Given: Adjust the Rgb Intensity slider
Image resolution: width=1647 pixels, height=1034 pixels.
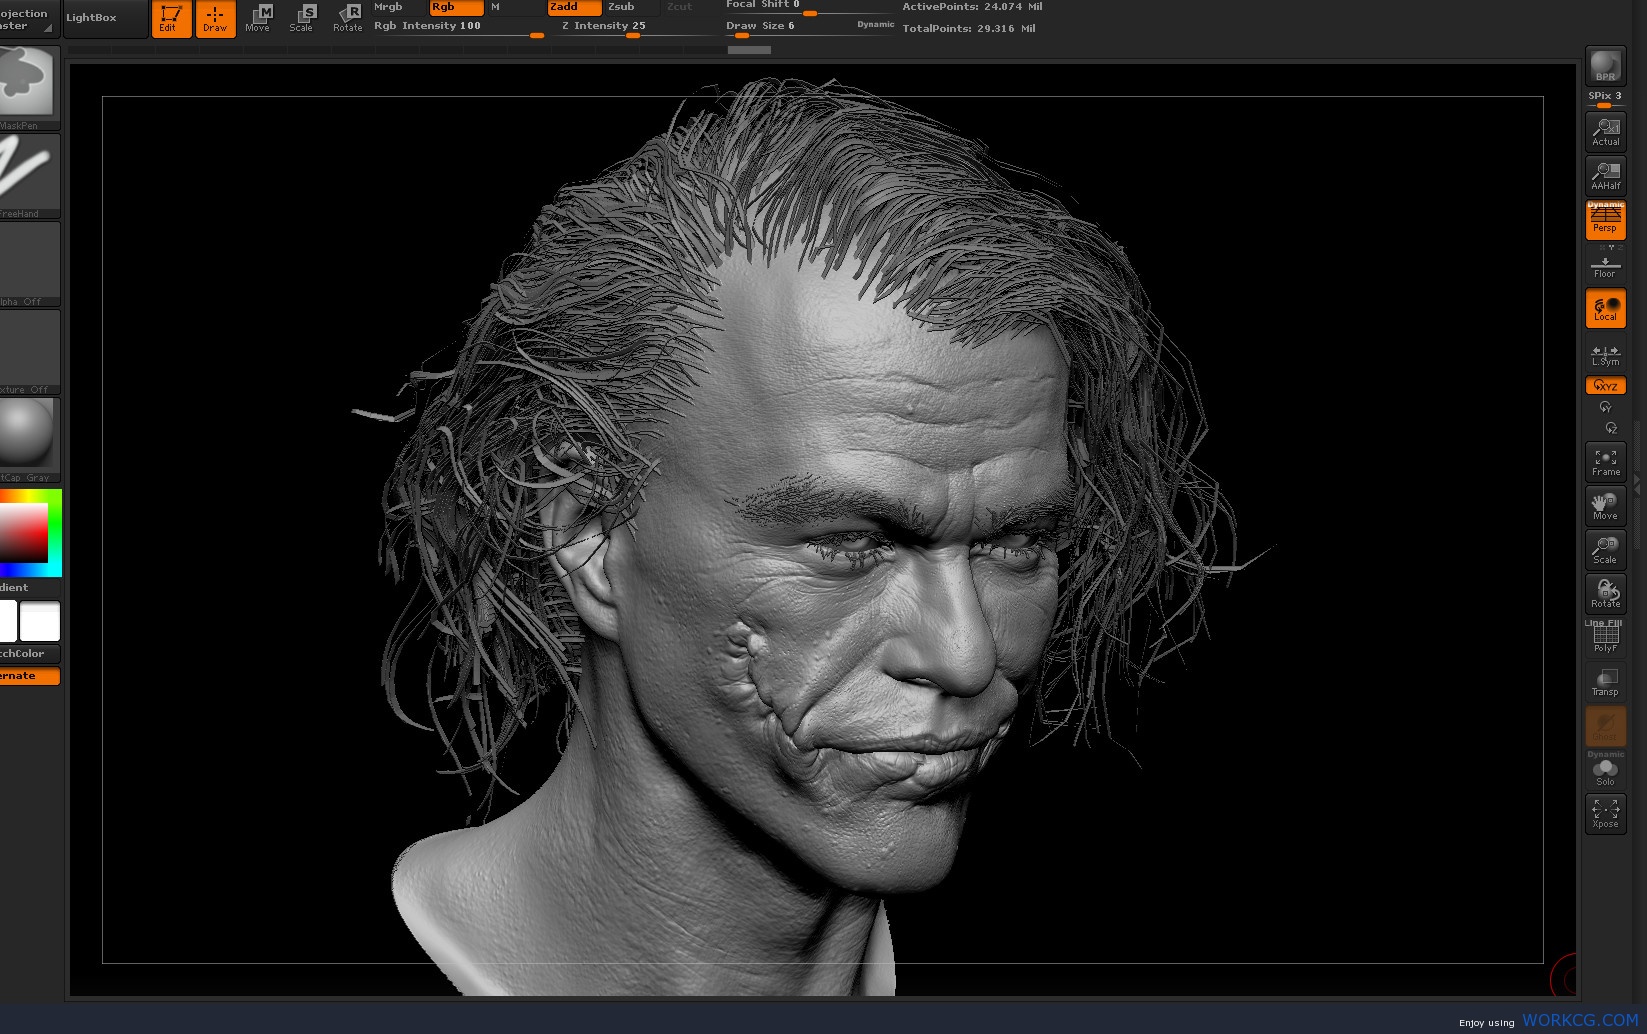Looking at the screenshot, I should click(x=458, y=28).
